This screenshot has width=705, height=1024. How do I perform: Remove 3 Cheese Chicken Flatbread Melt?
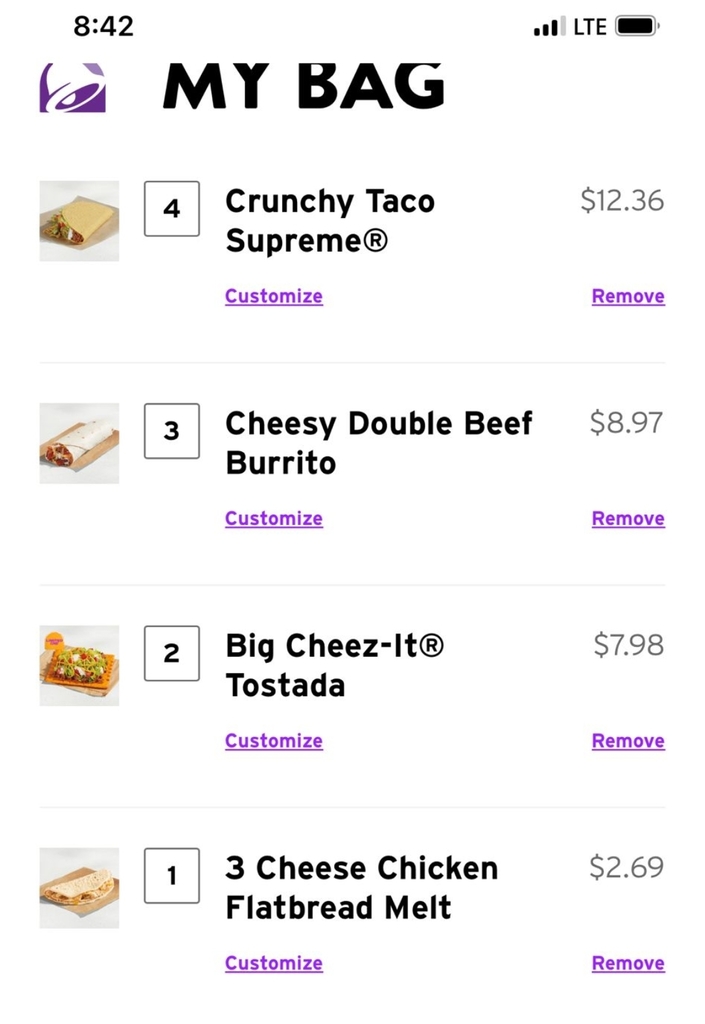tap(628, 963)
